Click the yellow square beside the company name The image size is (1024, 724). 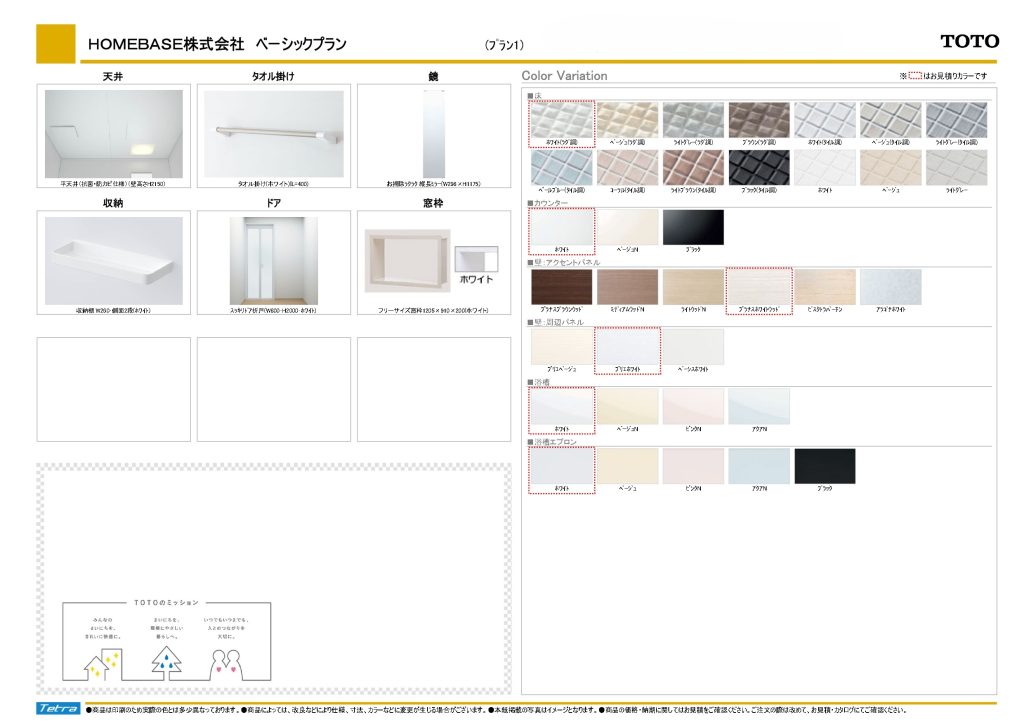click(x=56, y=43)
